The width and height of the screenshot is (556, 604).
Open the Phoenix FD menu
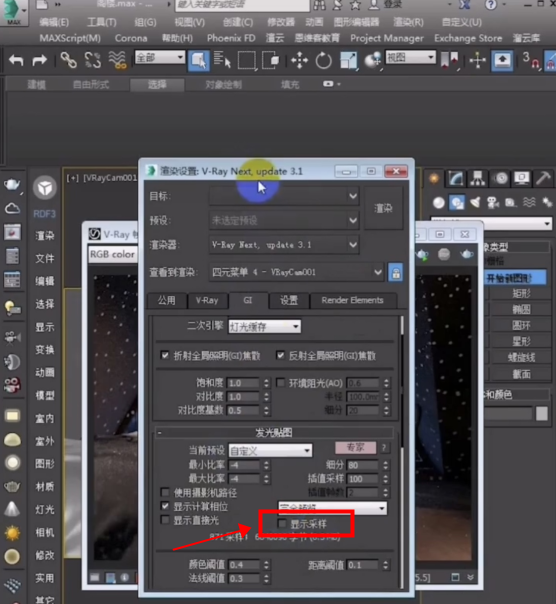click(x=231, y=38)
